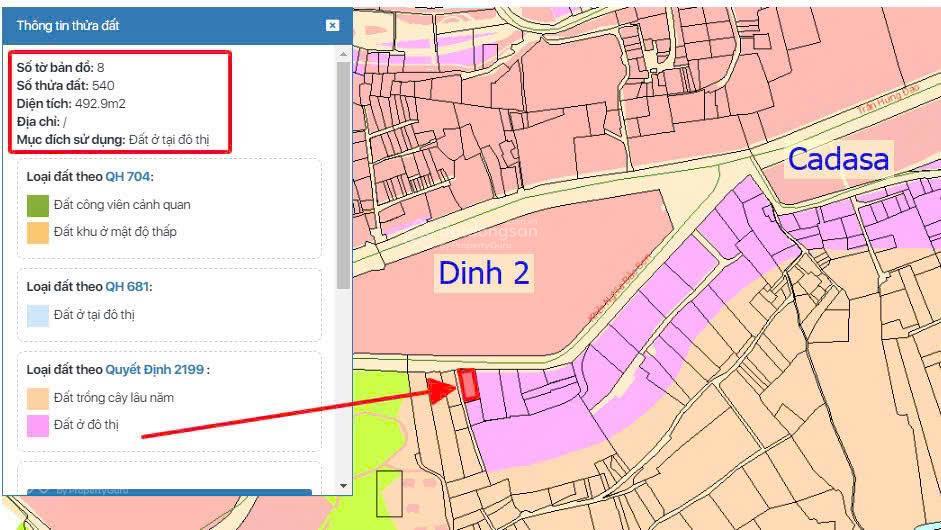Click the Đất khu ở mật độ thấp label

click(x=115, y=232)
